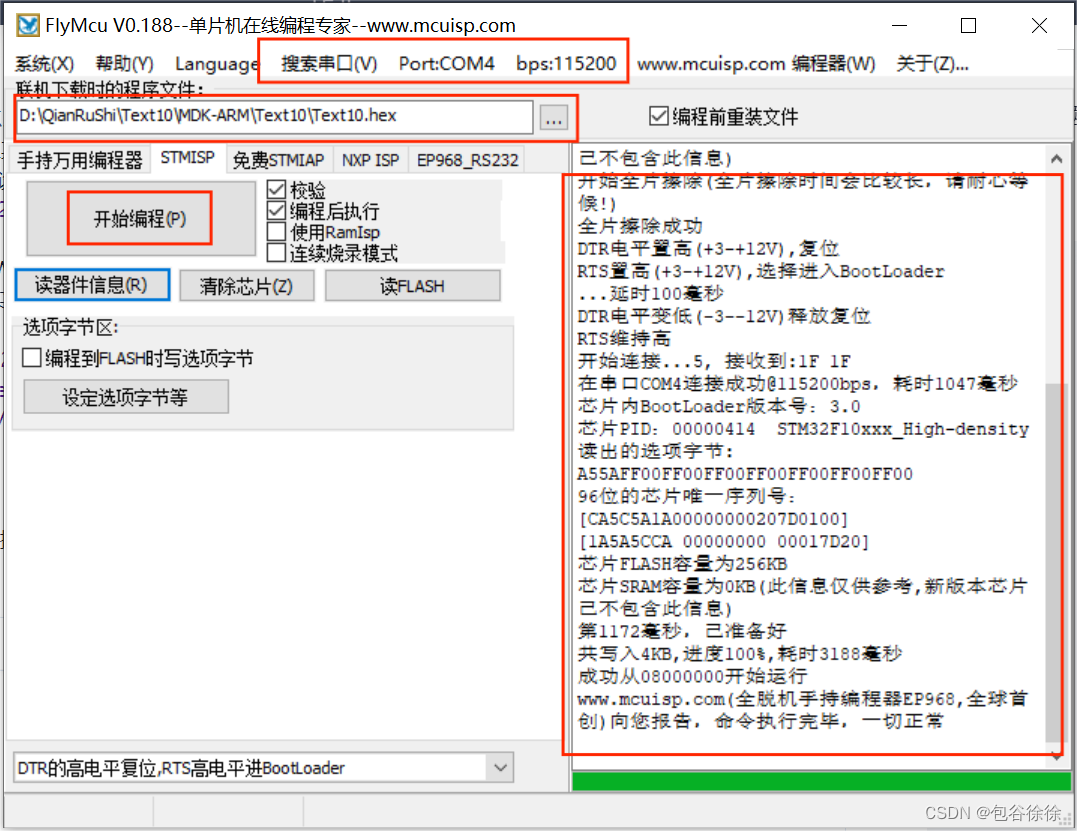The image size is (1077, 831).
Task: Click log line '[1A5A5CCA 00000000 00017D20]'
Action: tap(723, 541)
